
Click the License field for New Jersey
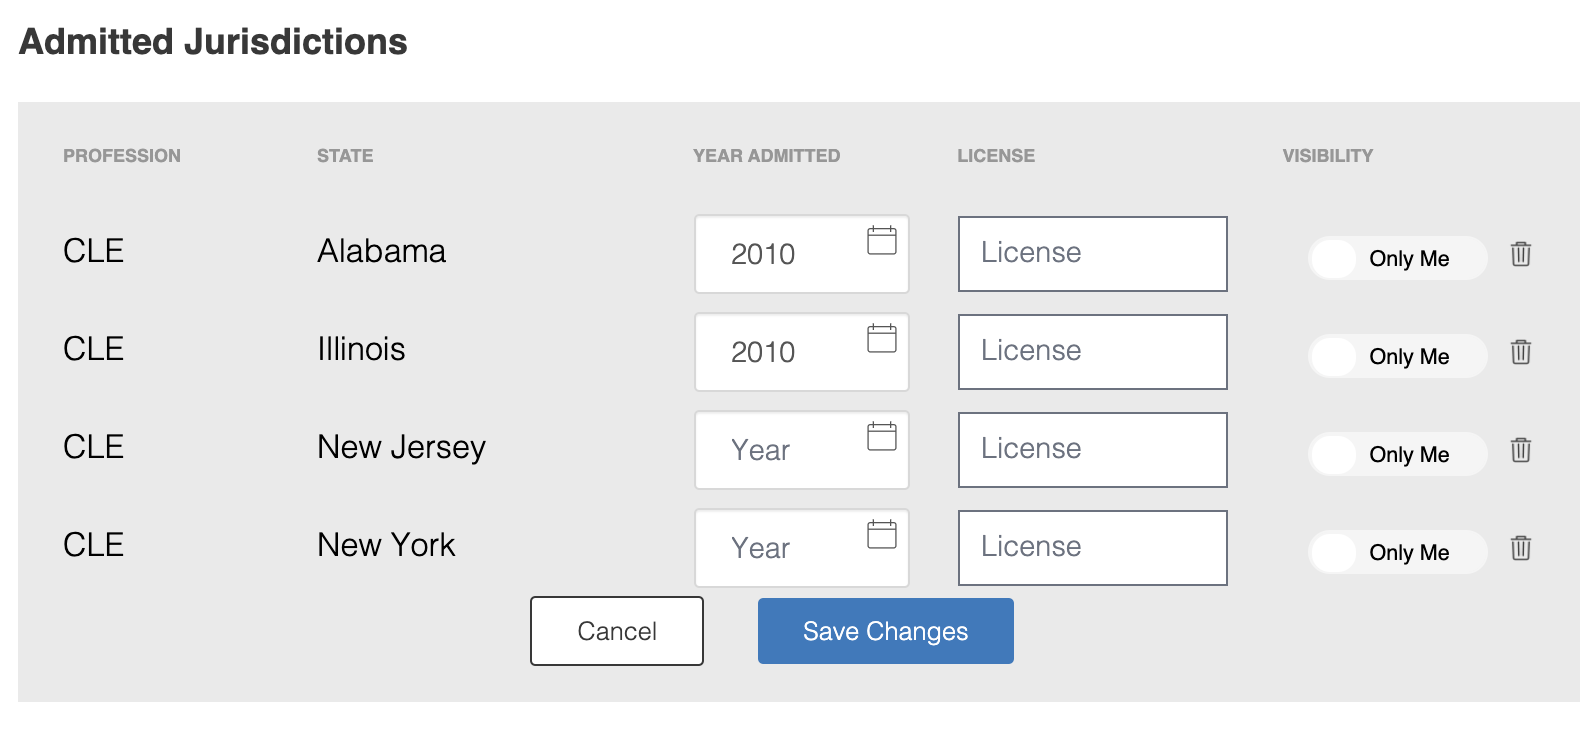tap(1092, 450)
